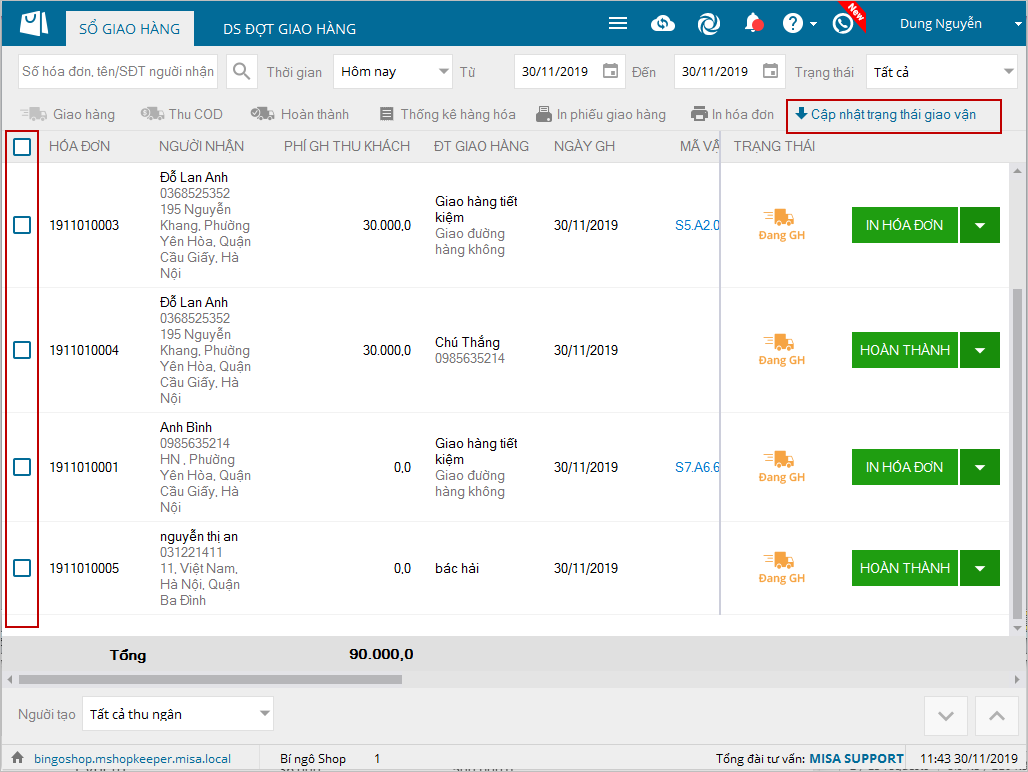Click the horizontal scrollbar right arrow
Image resolution: width=1028 pixels, height=772 pixels.
pyautogui.click(x=1017, y=680)
